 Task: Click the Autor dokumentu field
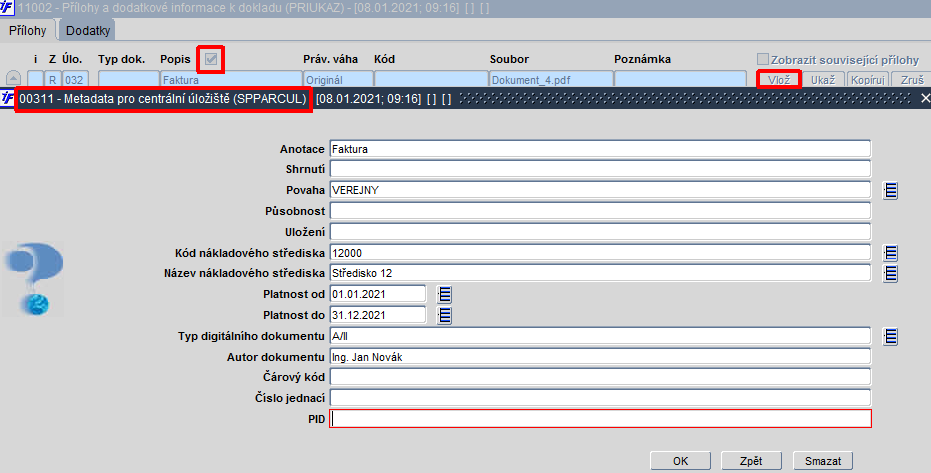pos(600,357)
